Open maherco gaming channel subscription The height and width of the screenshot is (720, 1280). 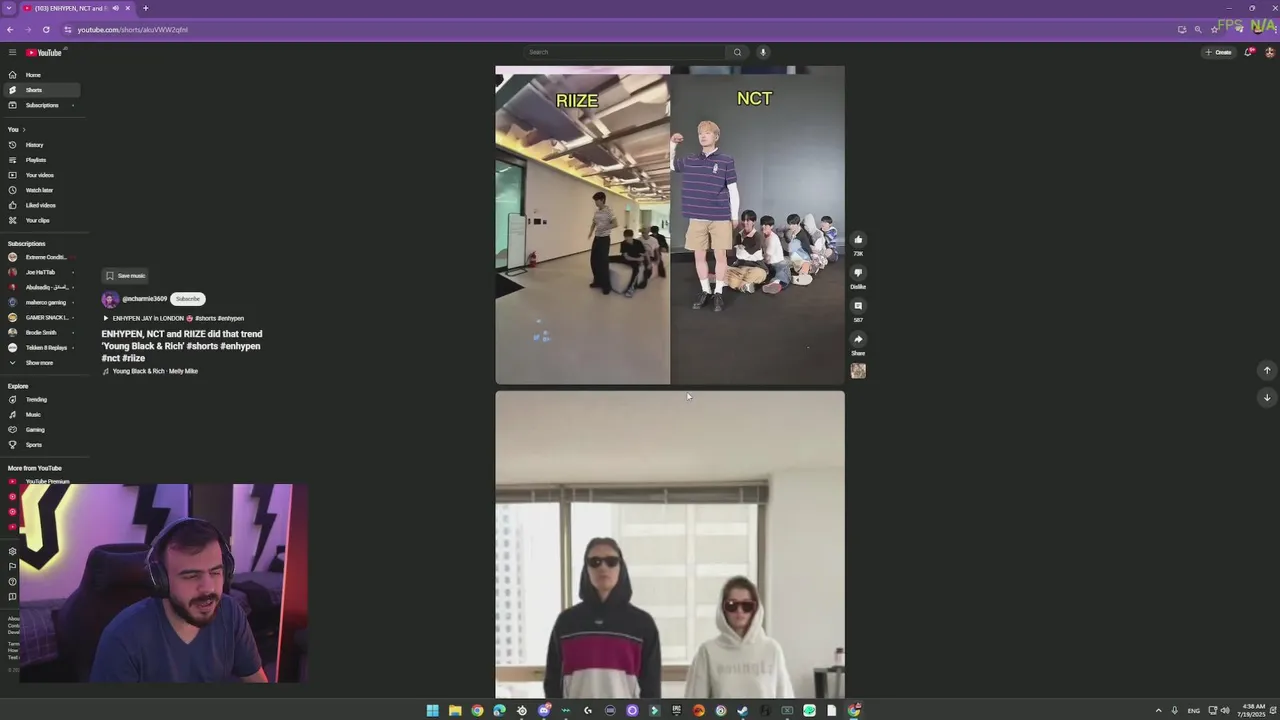tap(40, 302)
